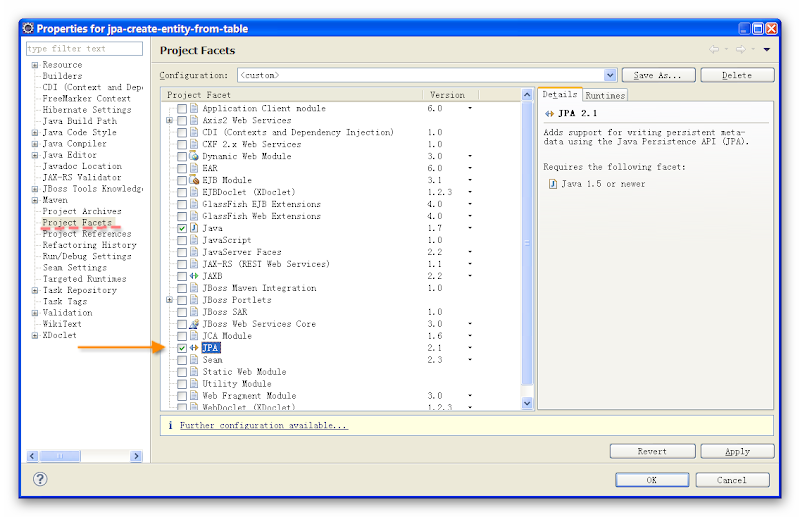Viewport: 800px width, 517px height.
Task: Click the Apply button
Action: coord(737,451)
